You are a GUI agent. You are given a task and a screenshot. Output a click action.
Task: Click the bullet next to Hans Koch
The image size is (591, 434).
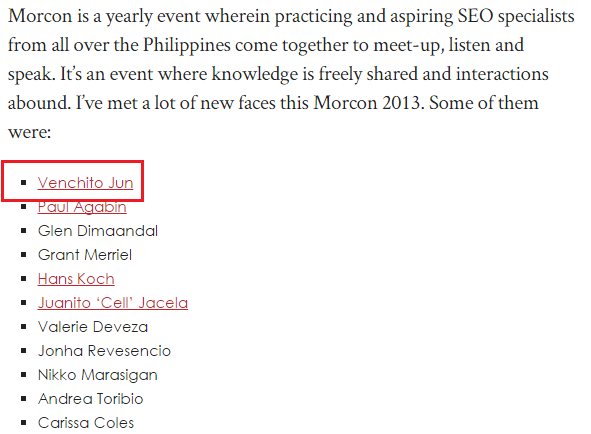(24, 279)
